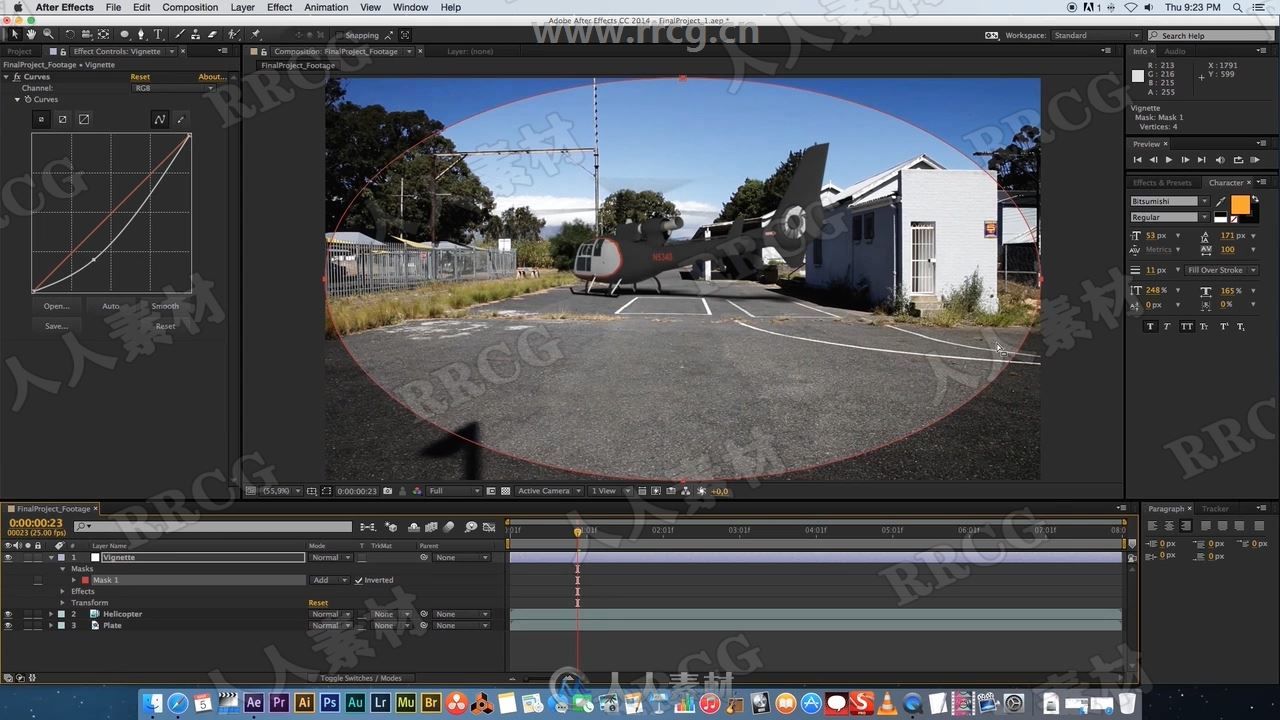
Task: Open Helicopter Parent None dropdown
Action: (461, 614)
